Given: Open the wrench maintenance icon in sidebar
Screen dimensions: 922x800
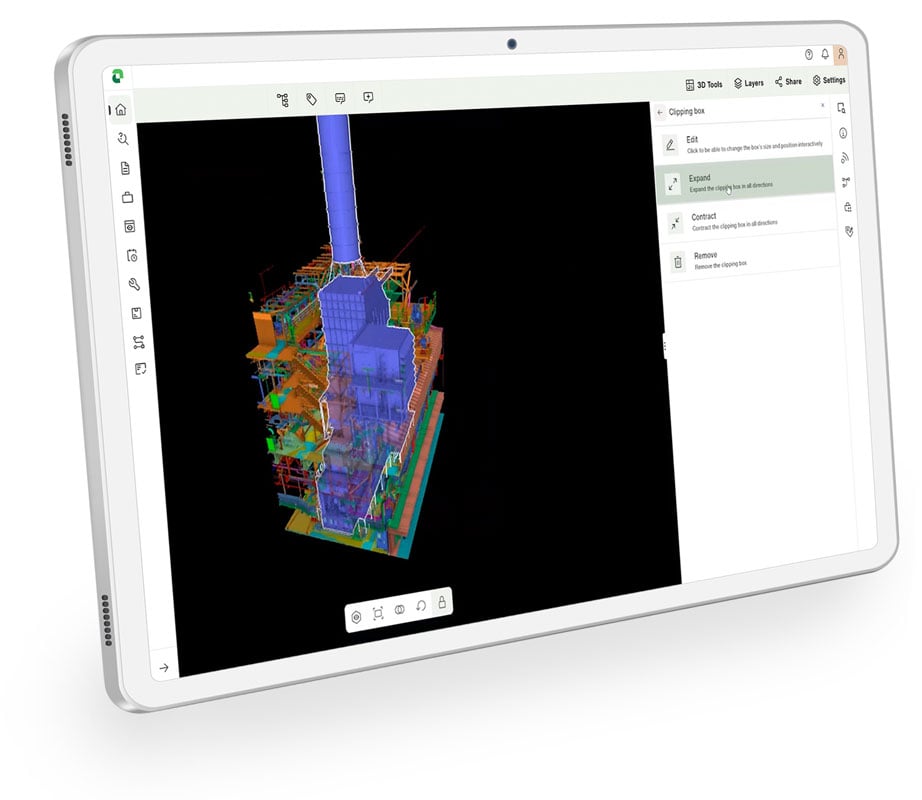Looking at the screenshot, I should point(134,284).
